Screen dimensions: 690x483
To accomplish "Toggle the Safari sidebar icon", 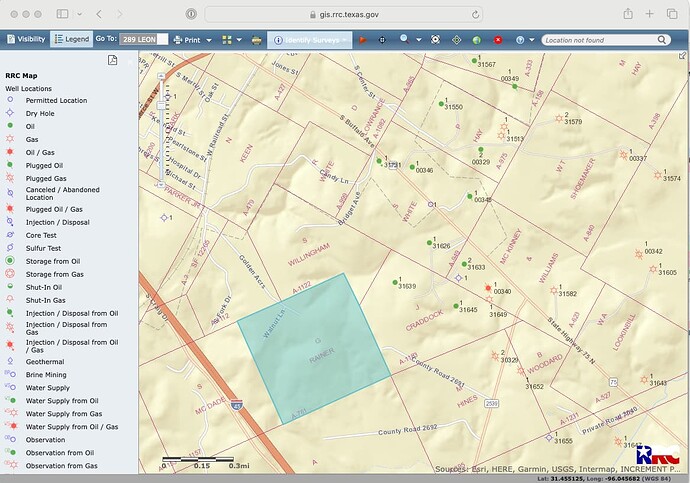I will (x=62, y=14).
